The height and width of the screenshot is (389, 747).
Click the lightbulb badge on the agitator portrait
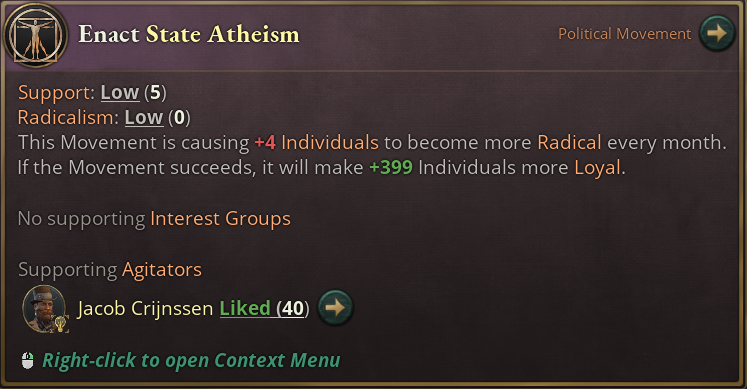coord(60,324)
